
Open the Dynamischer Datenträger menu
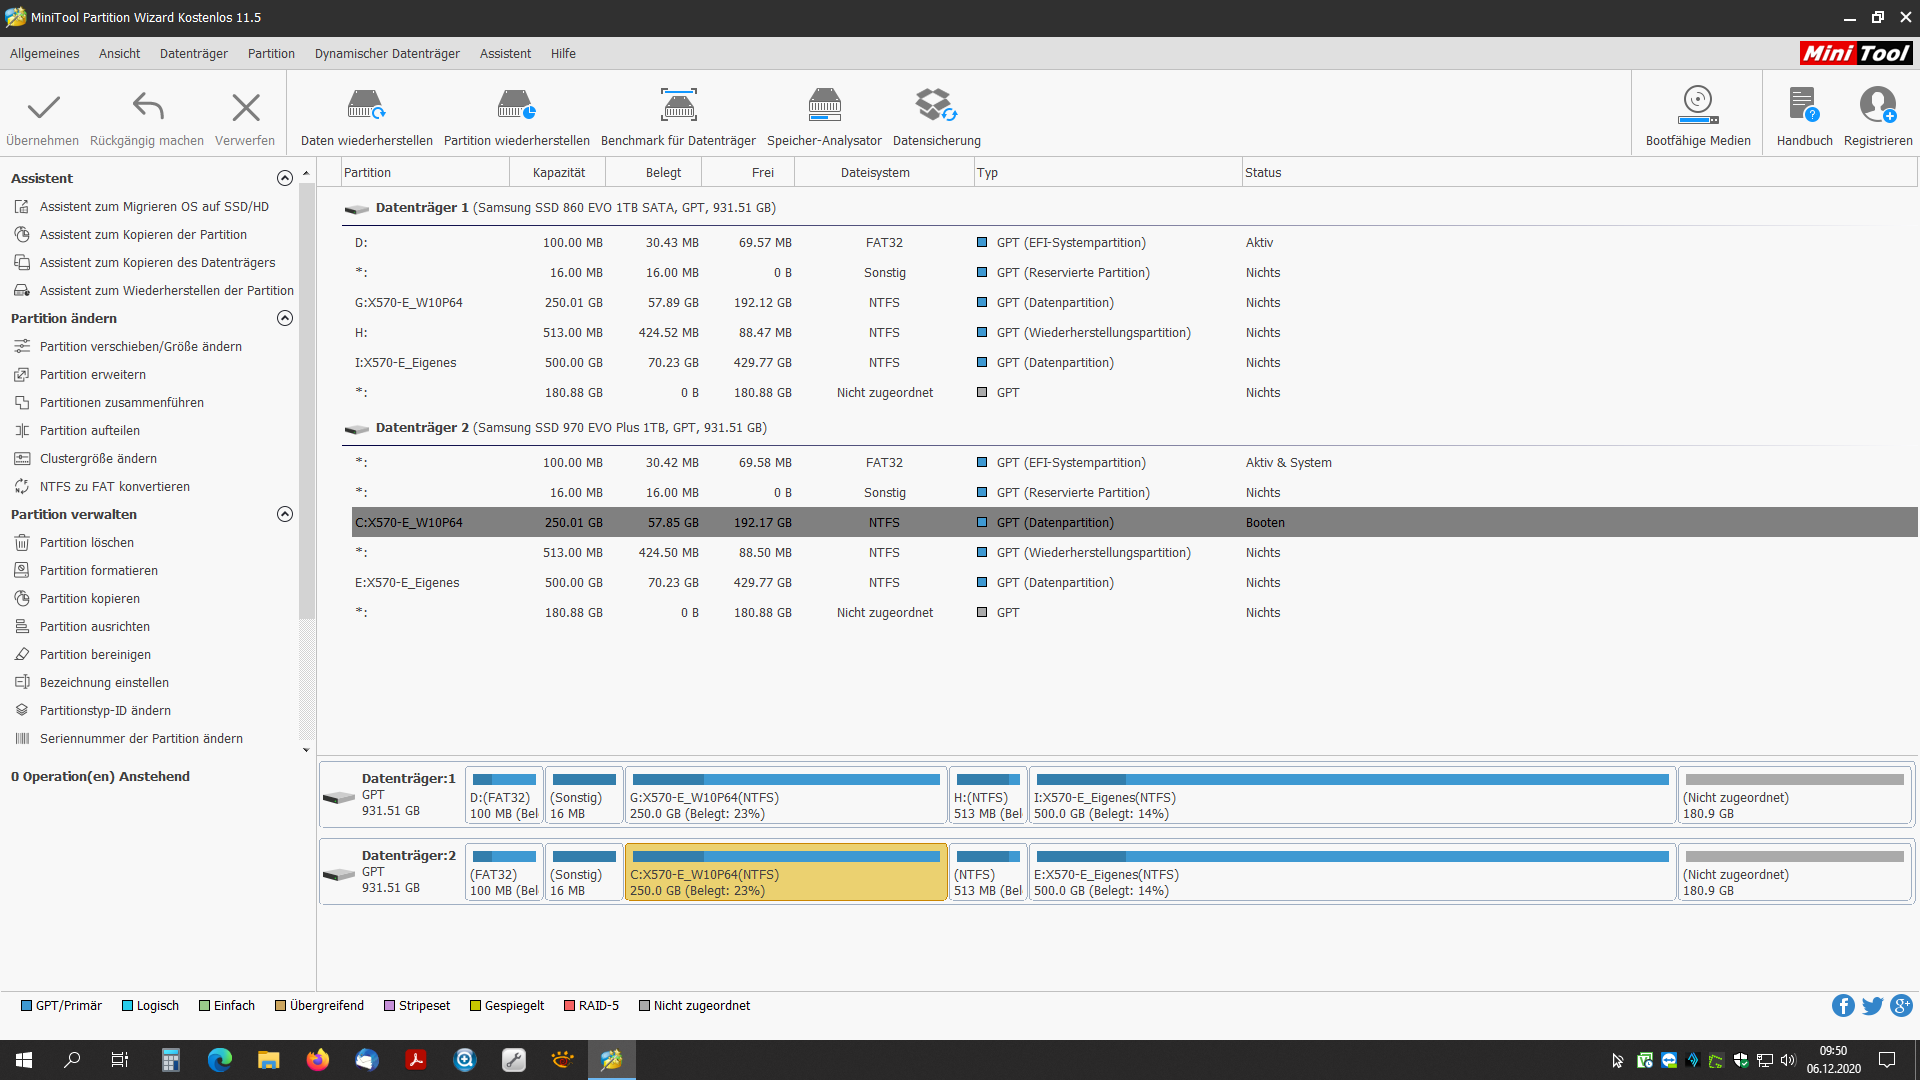point(387,54)
